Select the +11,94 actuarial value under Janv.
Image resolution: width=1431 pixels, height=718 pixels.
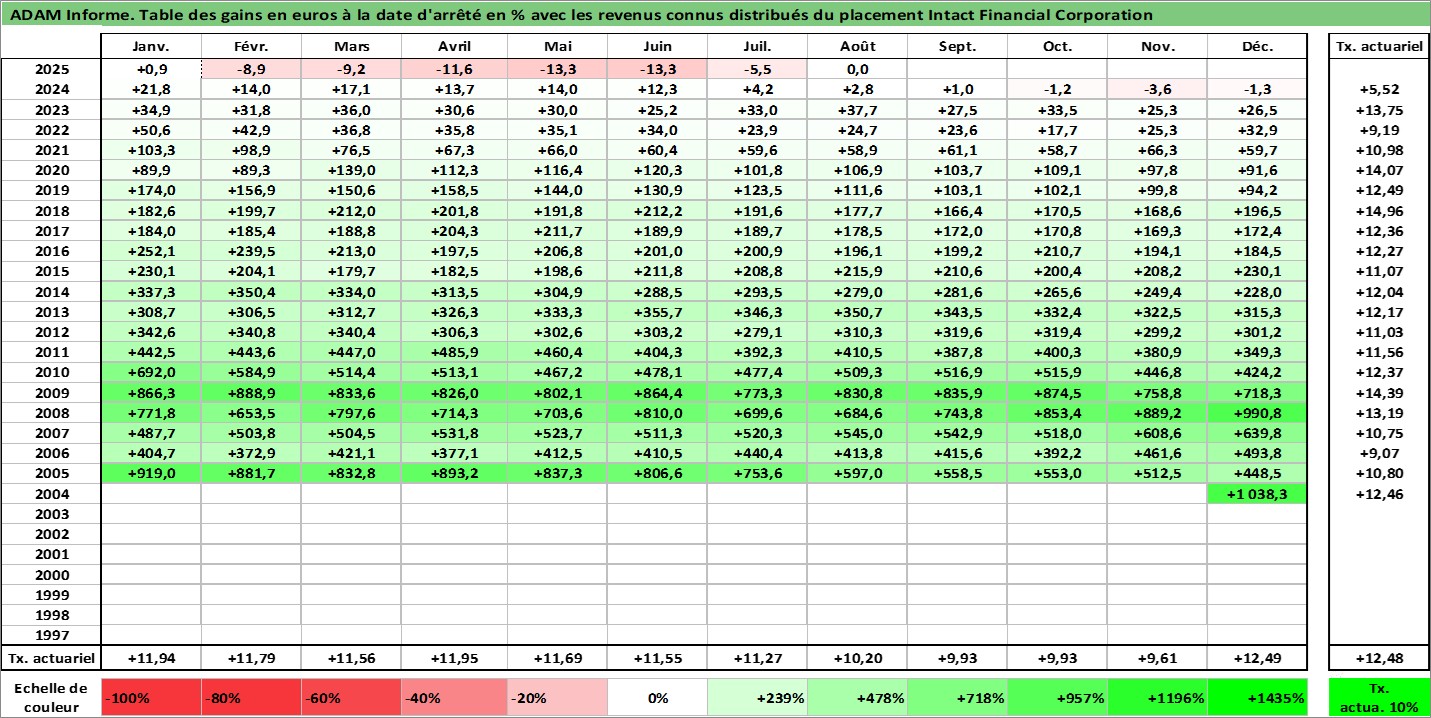click(152, 658)
